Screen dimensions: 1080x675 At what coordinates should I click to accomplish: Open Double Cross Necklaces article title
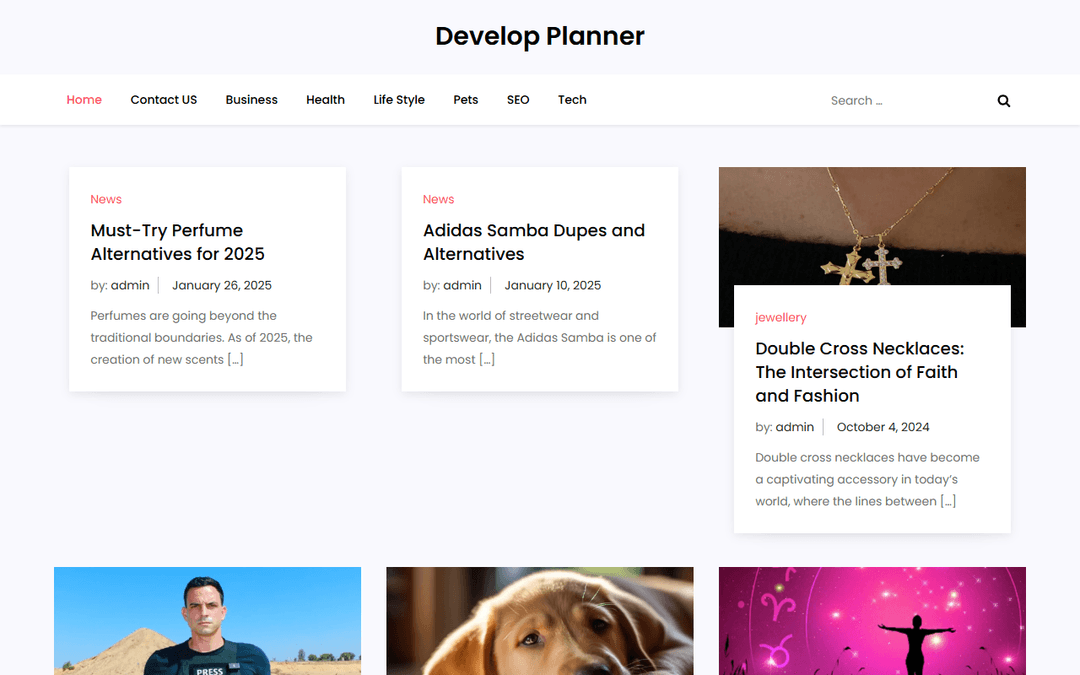(860, 372)
